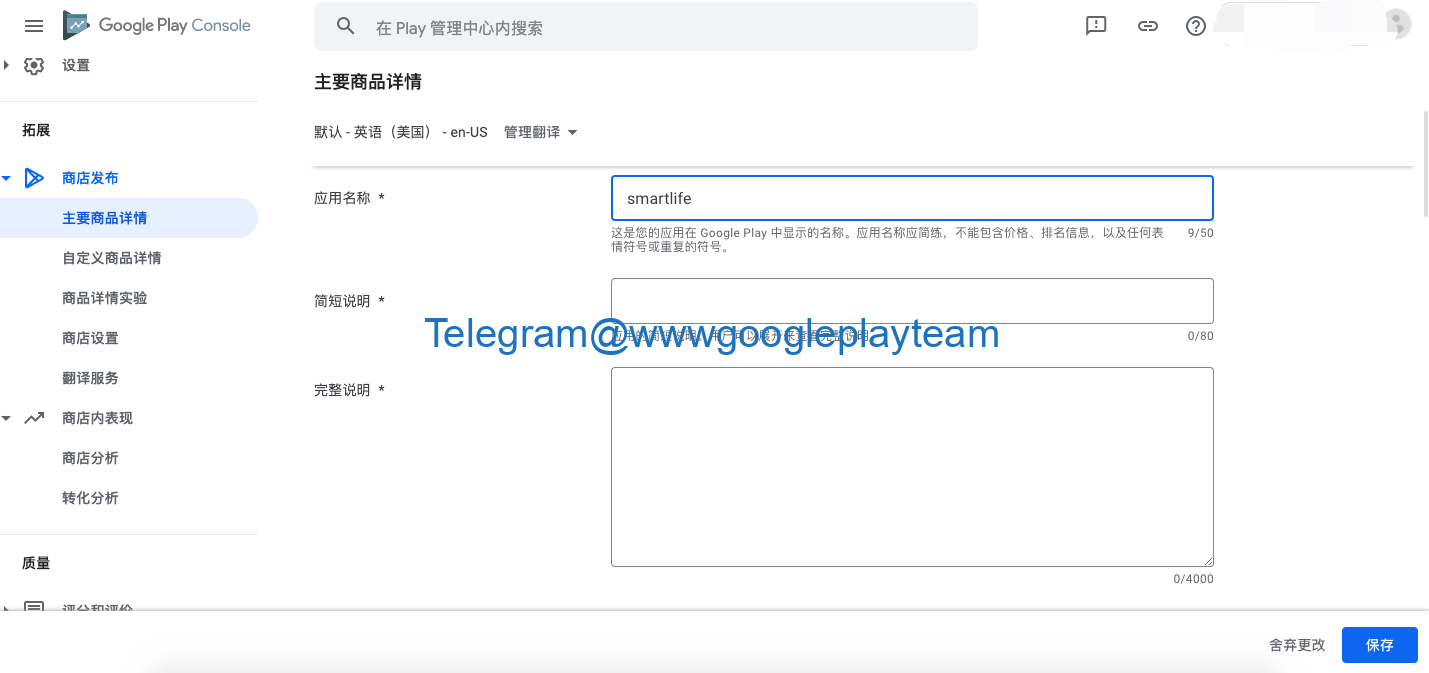Screen dimensions: 1429x673
Task: Open the 管理翻译 dropdown
Action: coord(541,132)
